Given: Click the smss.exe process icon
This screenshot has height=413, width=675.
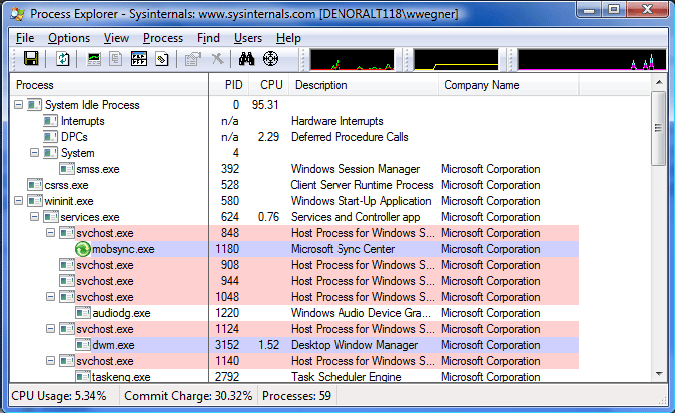Looking at the screenshot, I should tap(67, 169).
